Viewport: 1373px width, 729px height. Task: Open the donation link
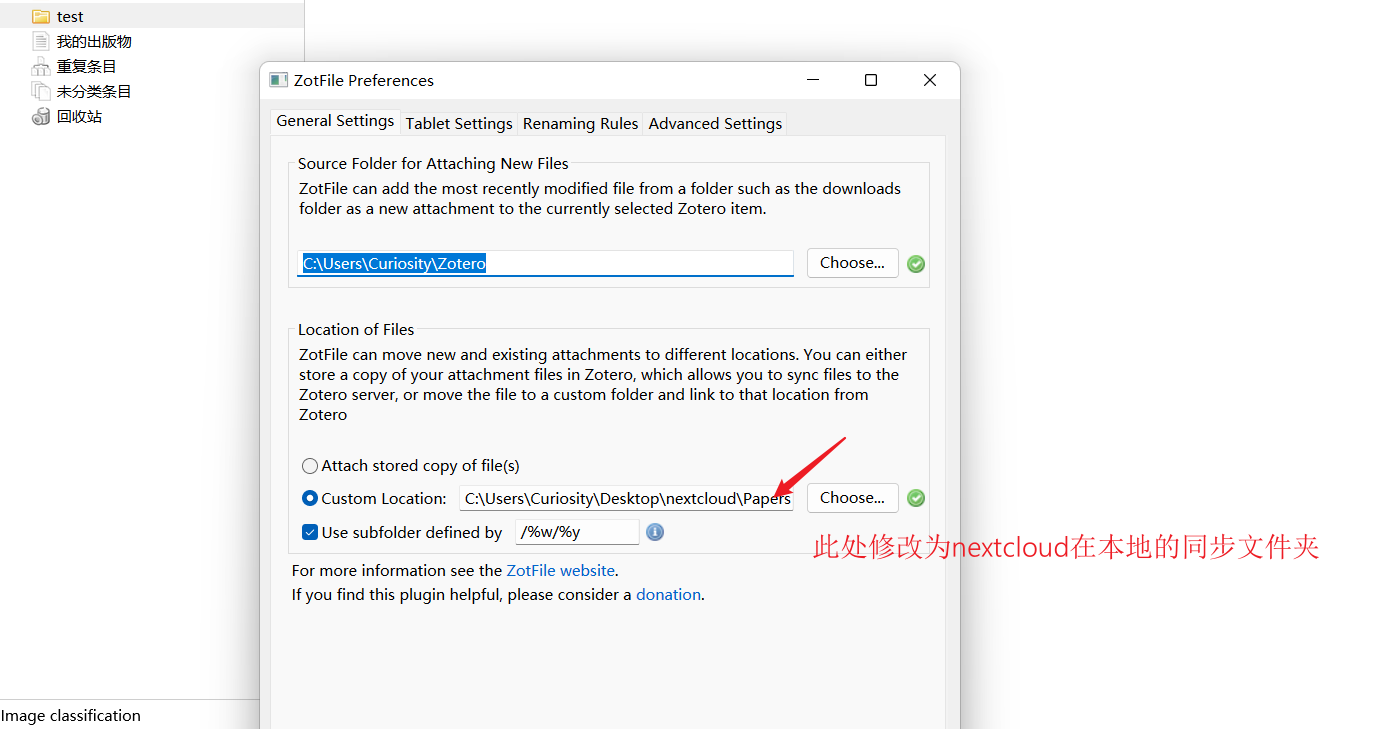668,595
